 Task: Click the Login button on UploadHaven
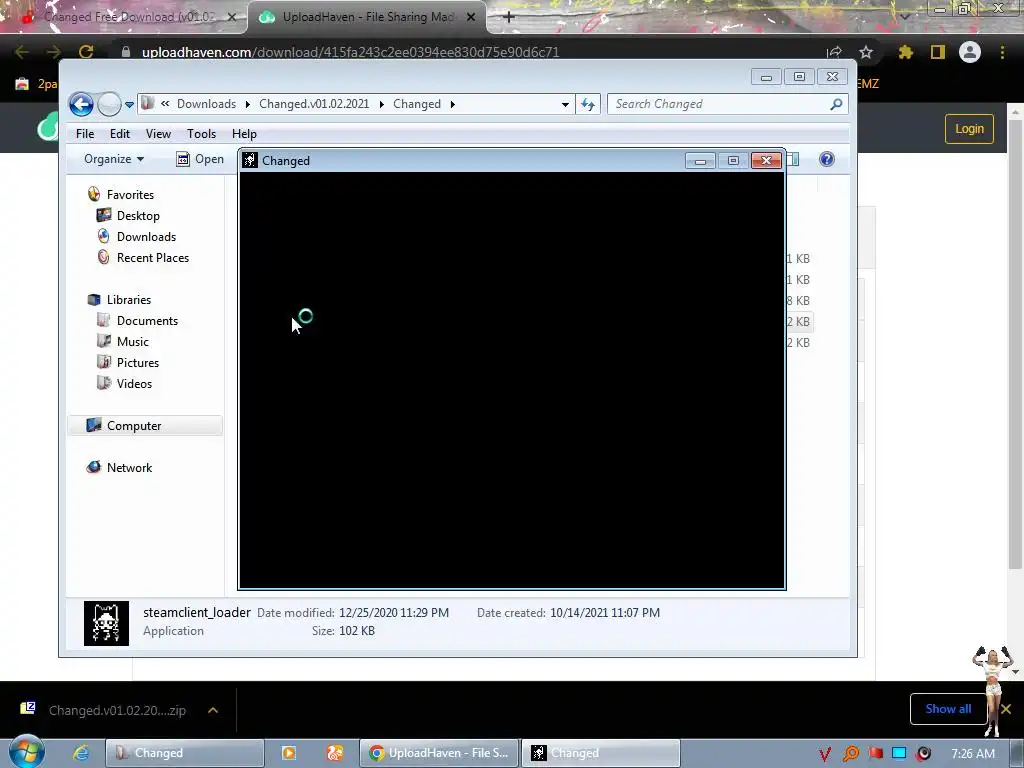(969, 129)
